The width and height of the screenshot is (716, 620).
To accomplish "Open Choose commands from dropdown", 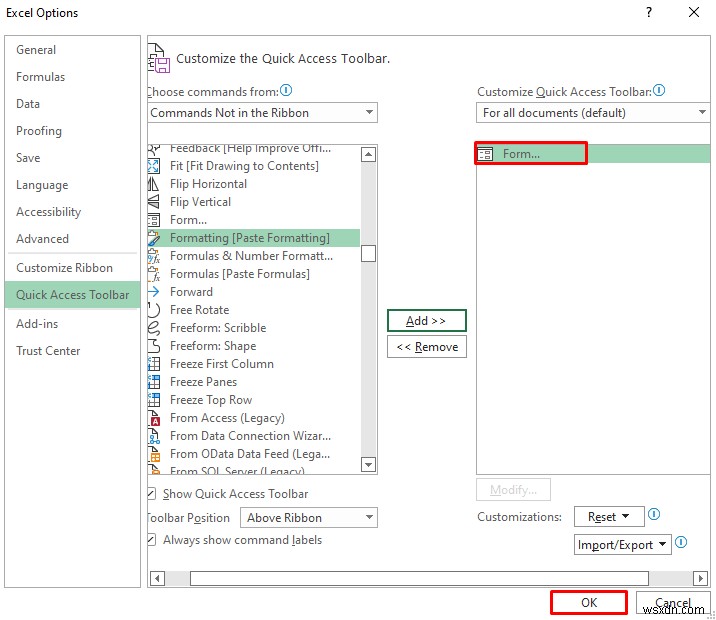I will (263, 113).
